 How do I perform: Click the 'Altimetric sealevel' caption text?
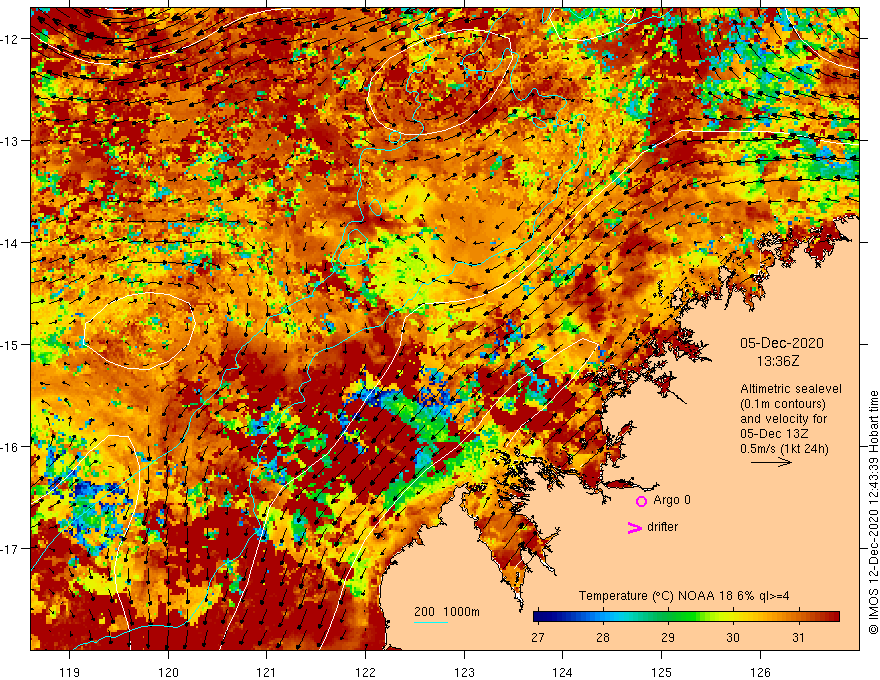click(791, 389)
